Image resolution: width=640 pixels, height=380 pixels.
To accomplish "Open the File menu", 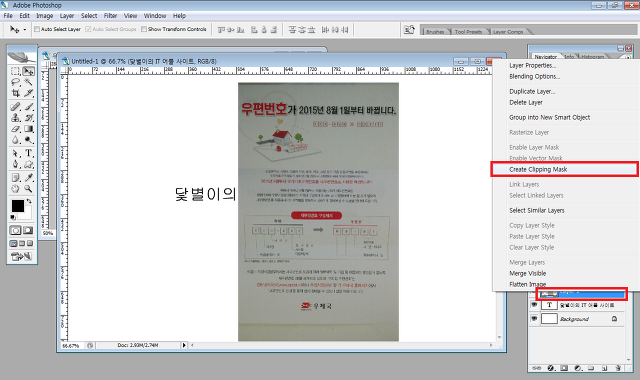I will click(8, 16).
